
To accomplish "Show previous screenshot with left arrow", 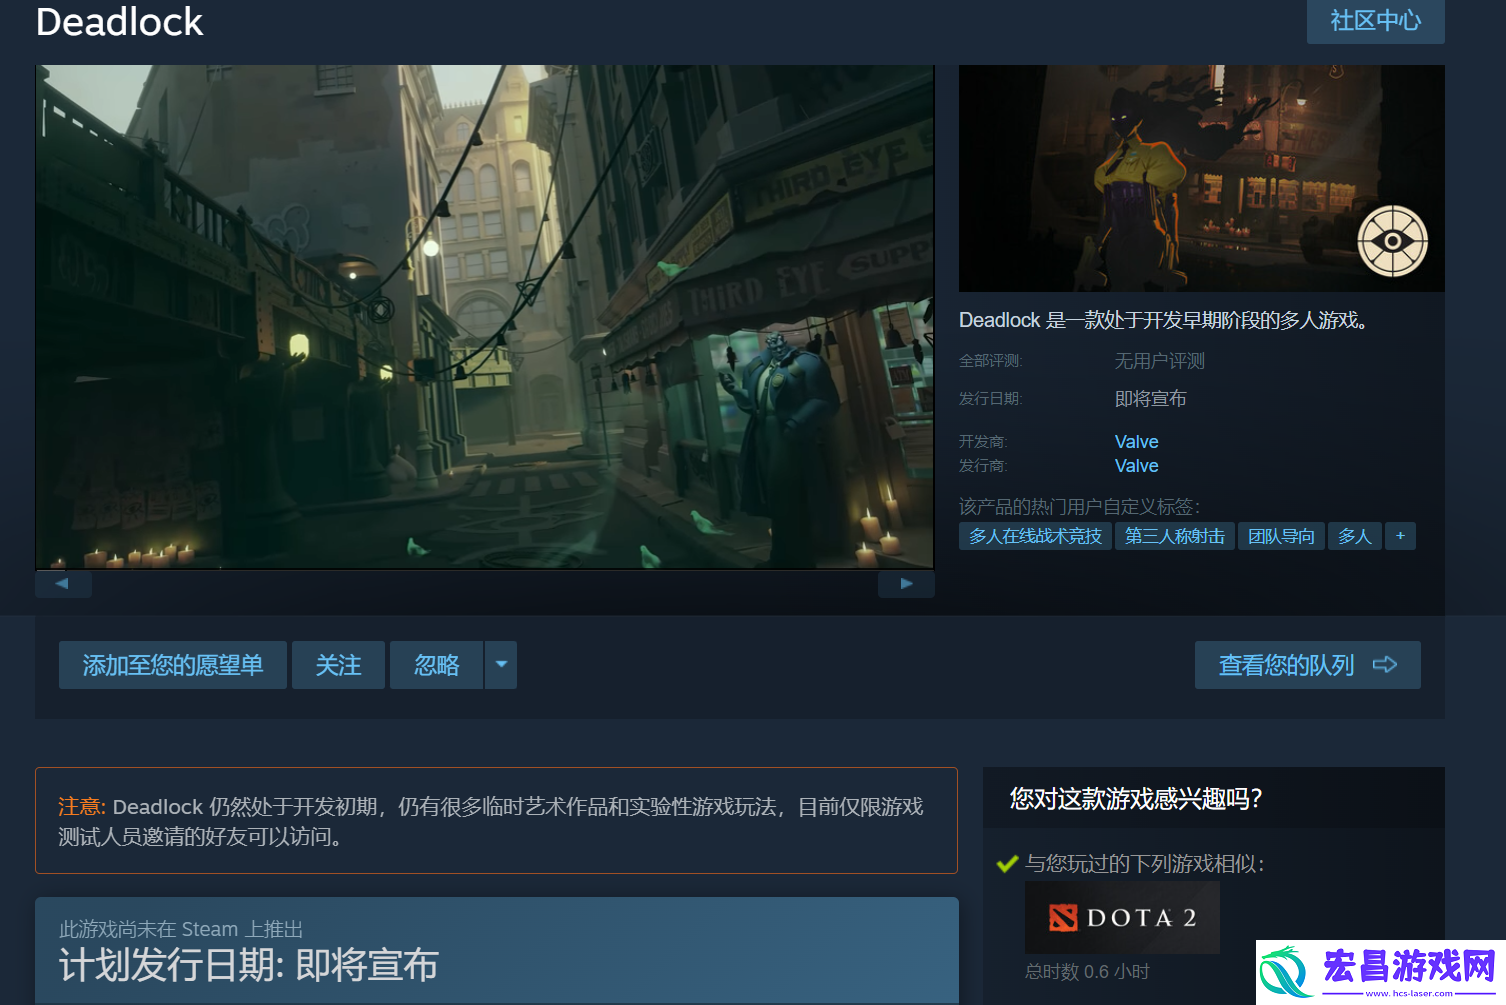I will point(63,584).
